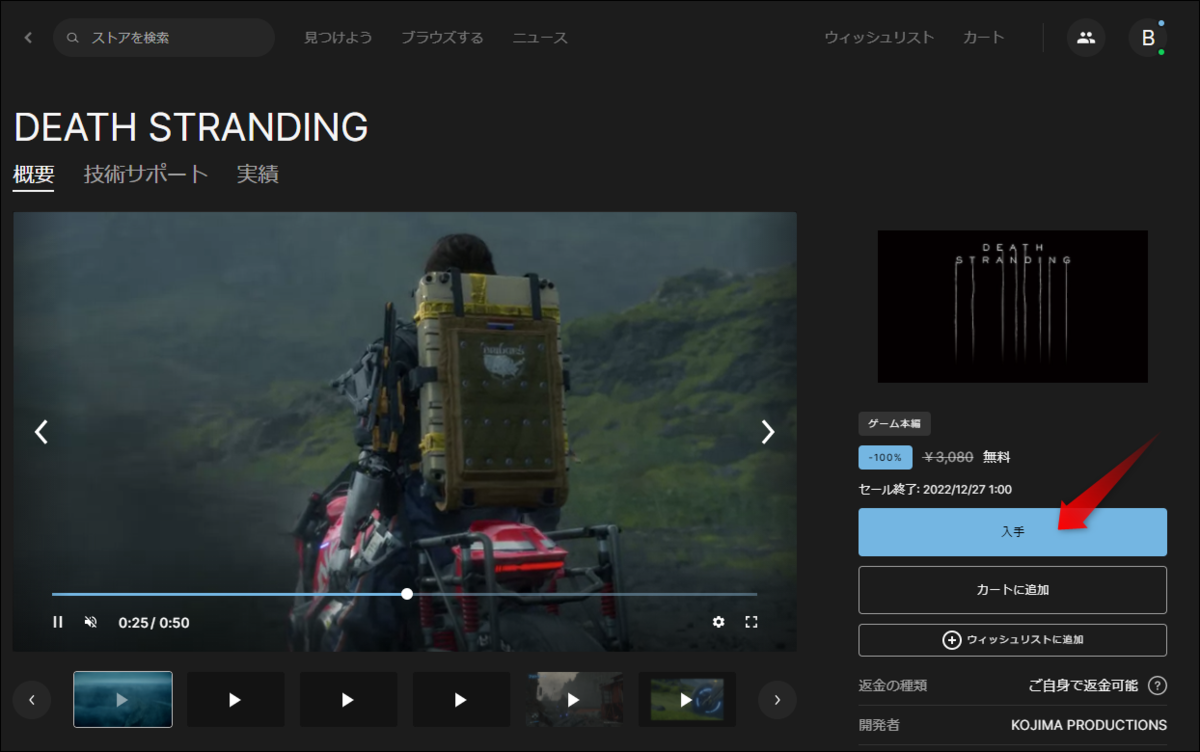Click the DEATH STRANDING logo image
This screenshot has height=752, width=1200.
click(1012, 306)
